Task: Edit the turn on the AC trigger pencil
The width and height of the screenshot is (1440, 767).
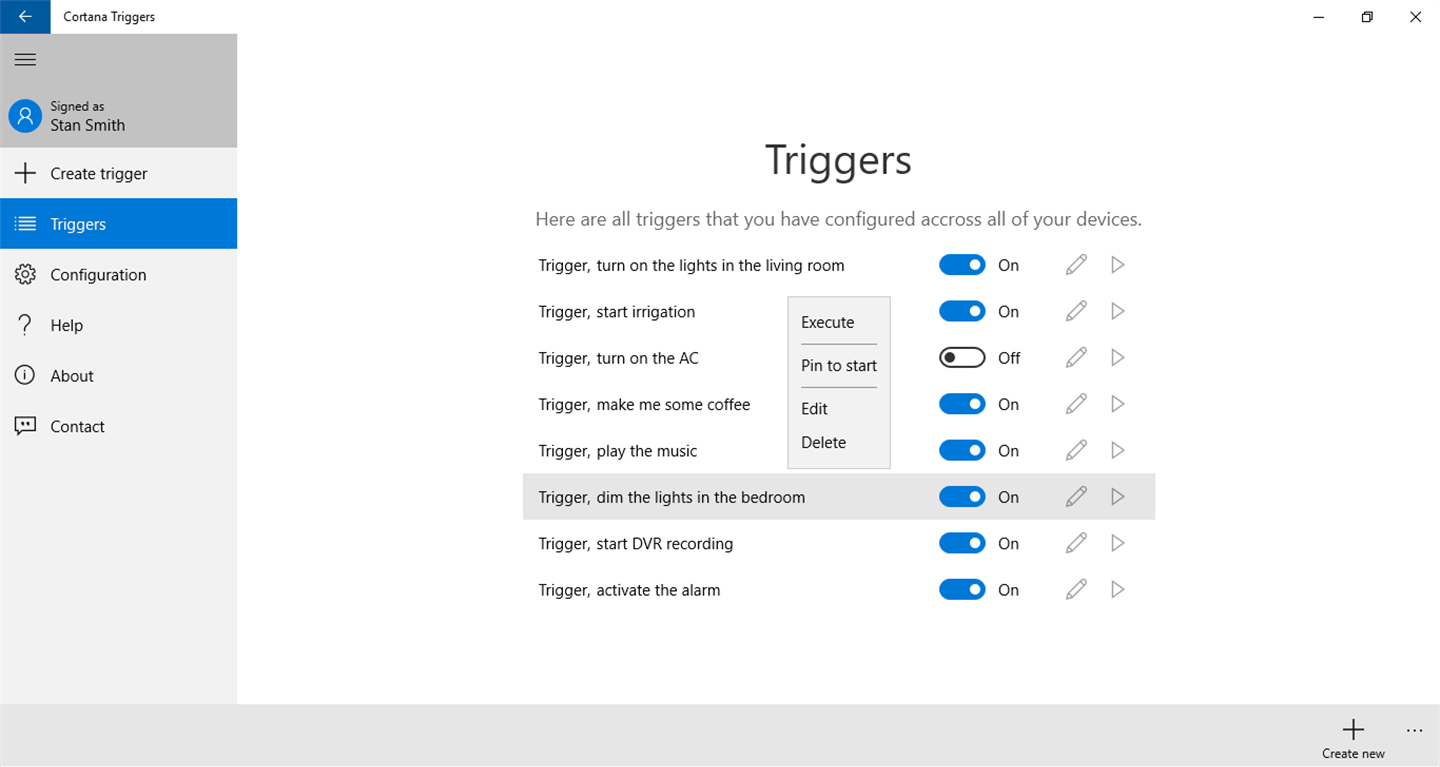Action: click(1076, 358)
